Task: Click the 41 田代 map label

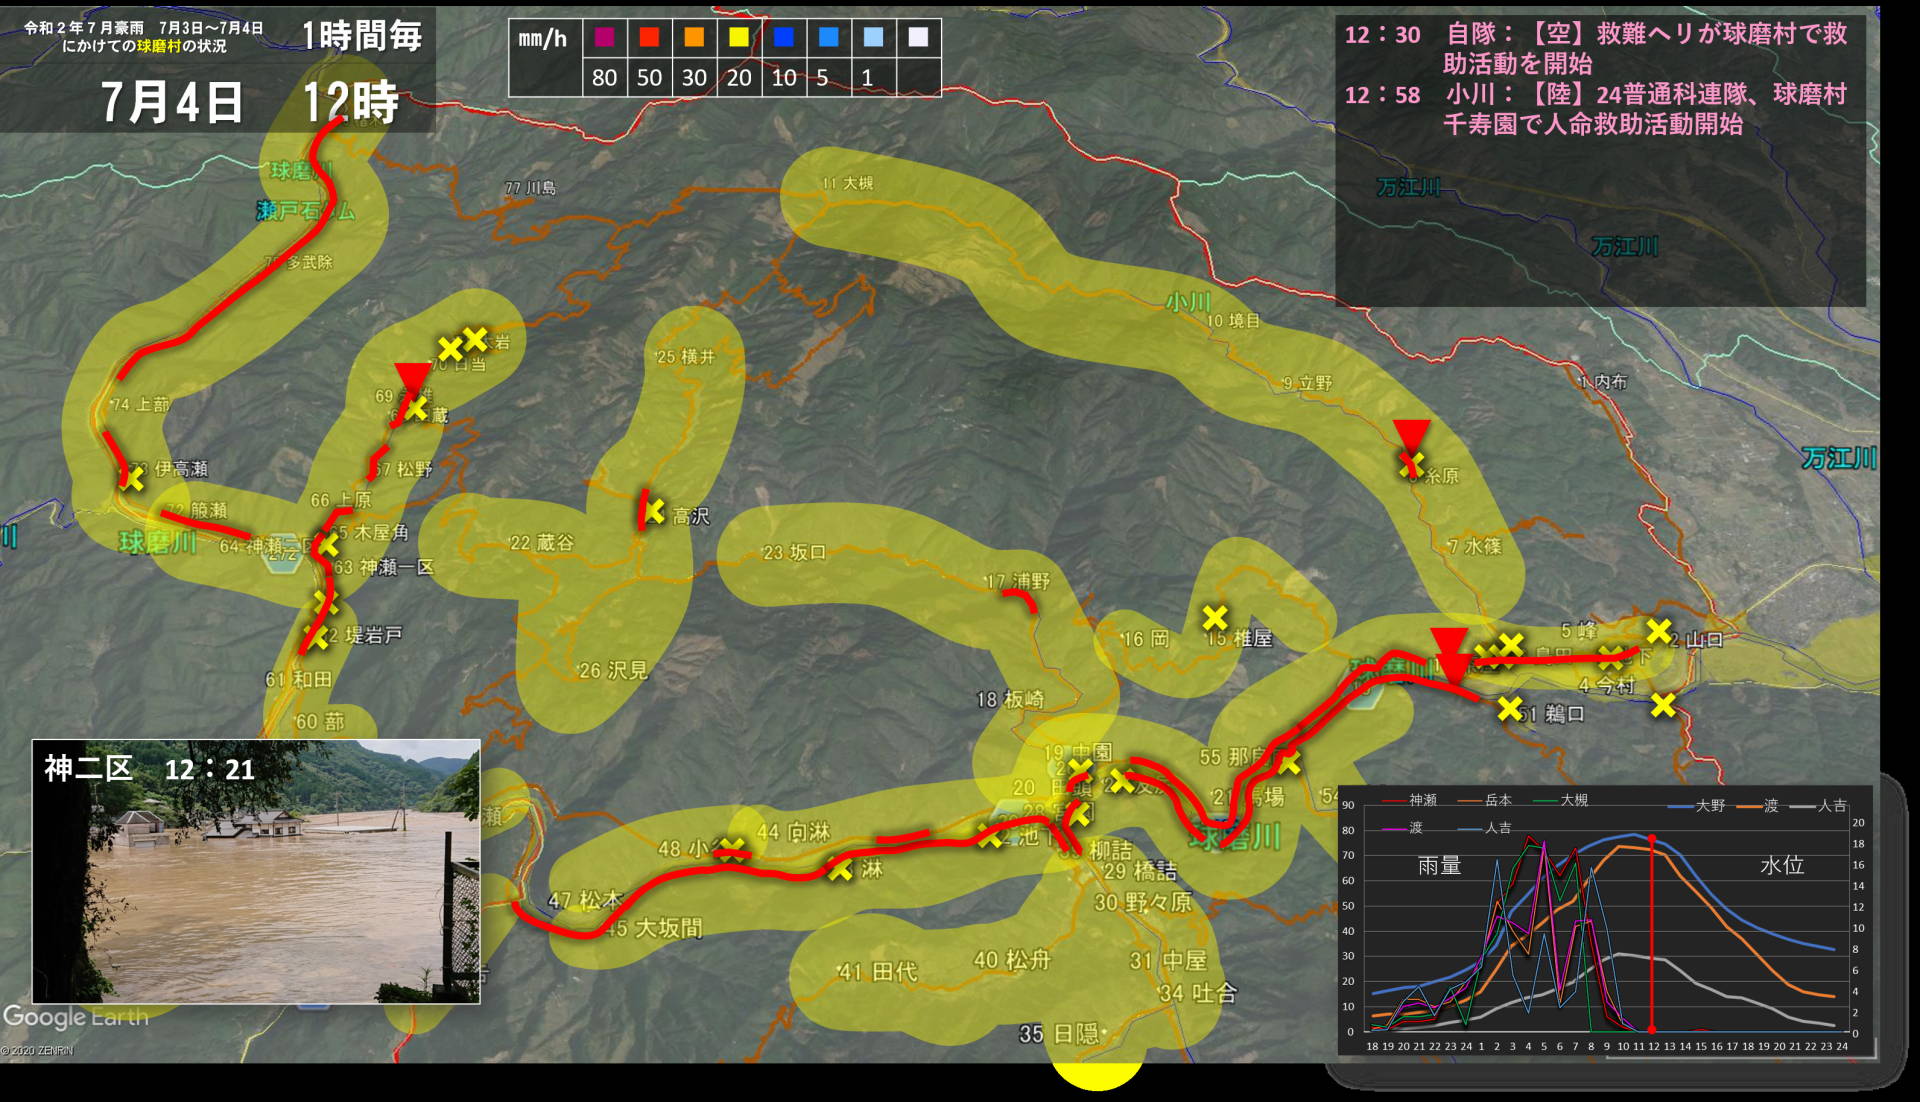Action: [x=878, y=972]
